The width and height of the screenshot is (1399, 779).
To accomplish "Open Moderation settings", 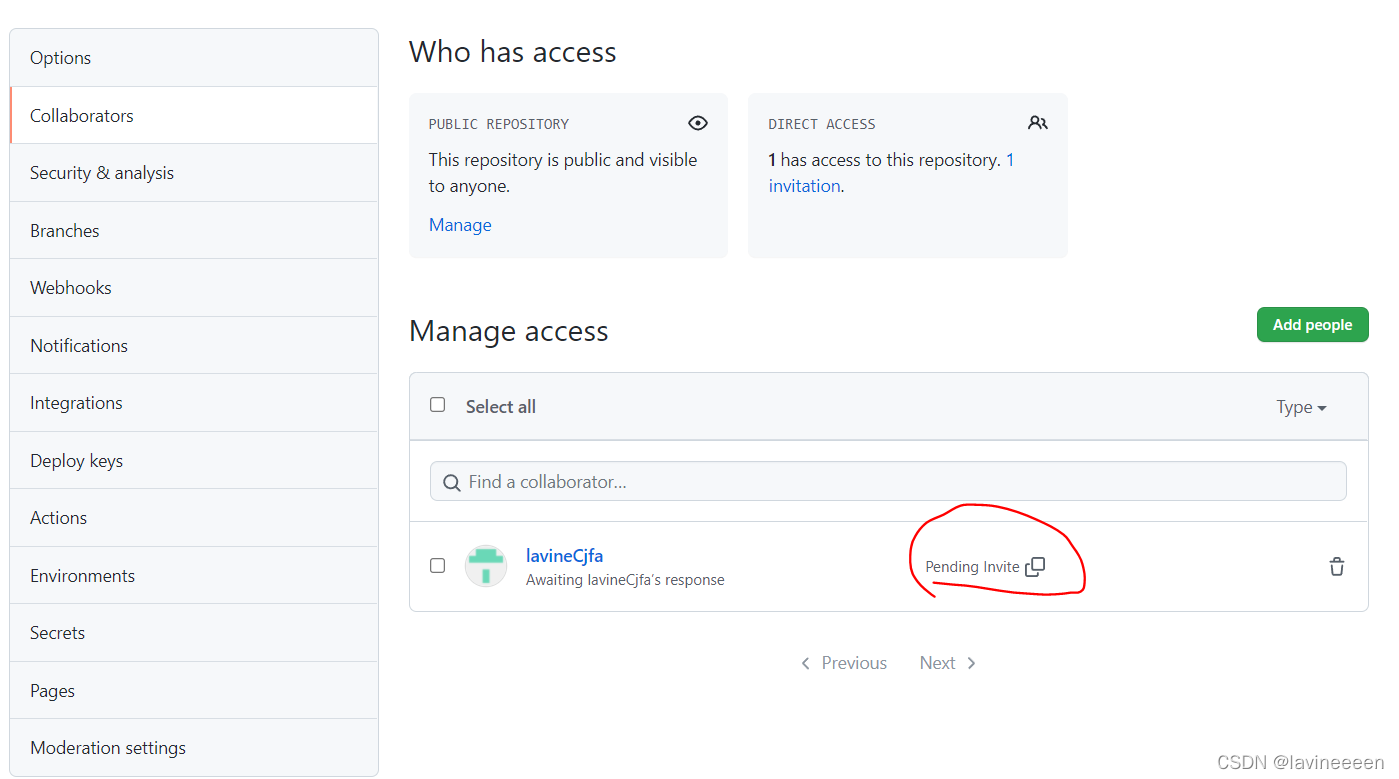I will point(194,747).
